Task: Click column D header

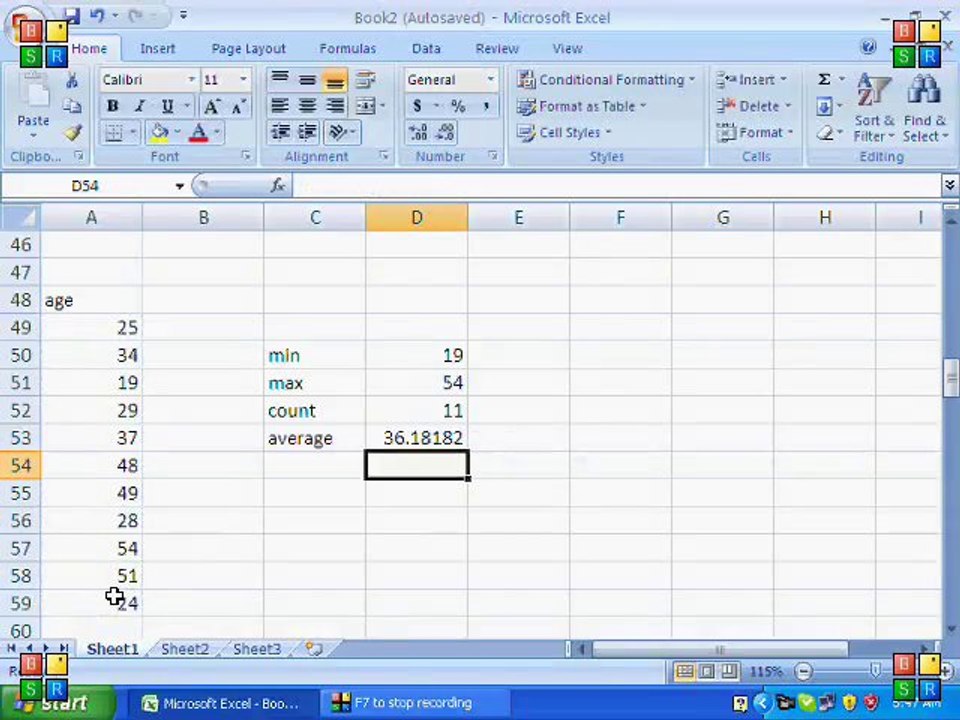Action: click(x=417, y=217)
